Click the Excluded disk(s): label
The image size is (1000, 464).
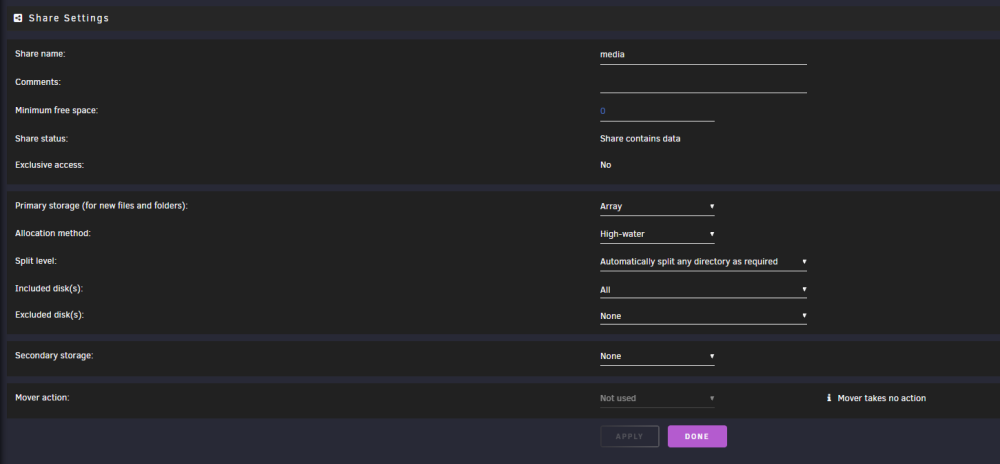click(50, 315)
